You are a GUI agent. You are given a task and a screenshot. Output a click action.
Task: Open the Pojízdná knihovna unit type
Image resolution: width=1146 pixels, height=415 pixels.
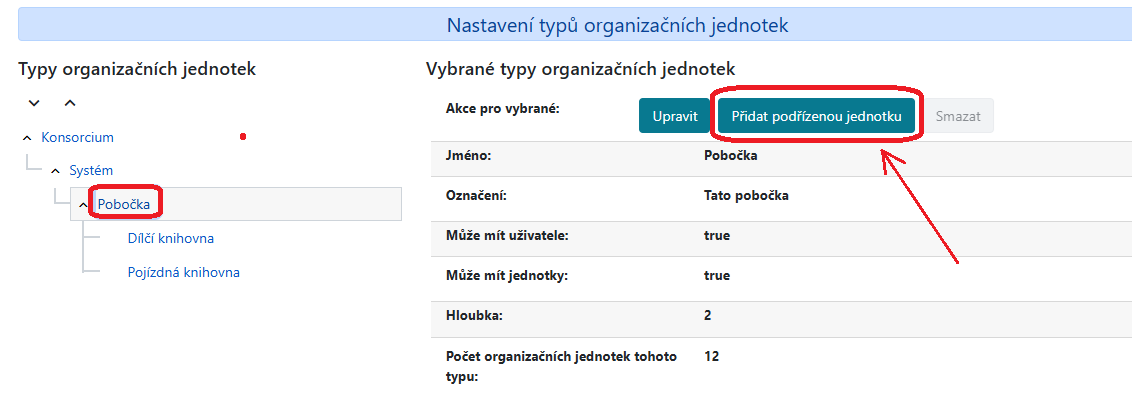183,272
